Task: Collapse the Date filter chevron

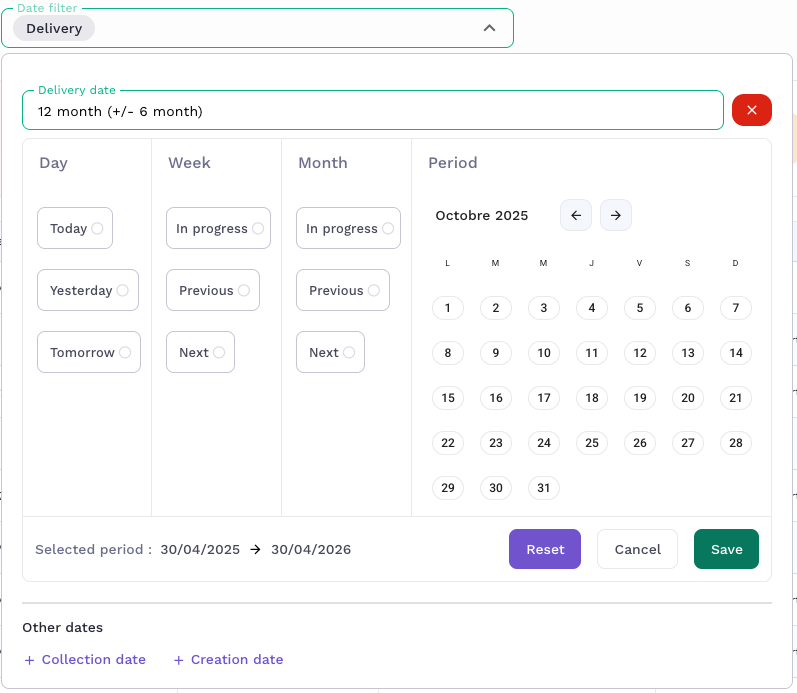Action: (489, 28)
